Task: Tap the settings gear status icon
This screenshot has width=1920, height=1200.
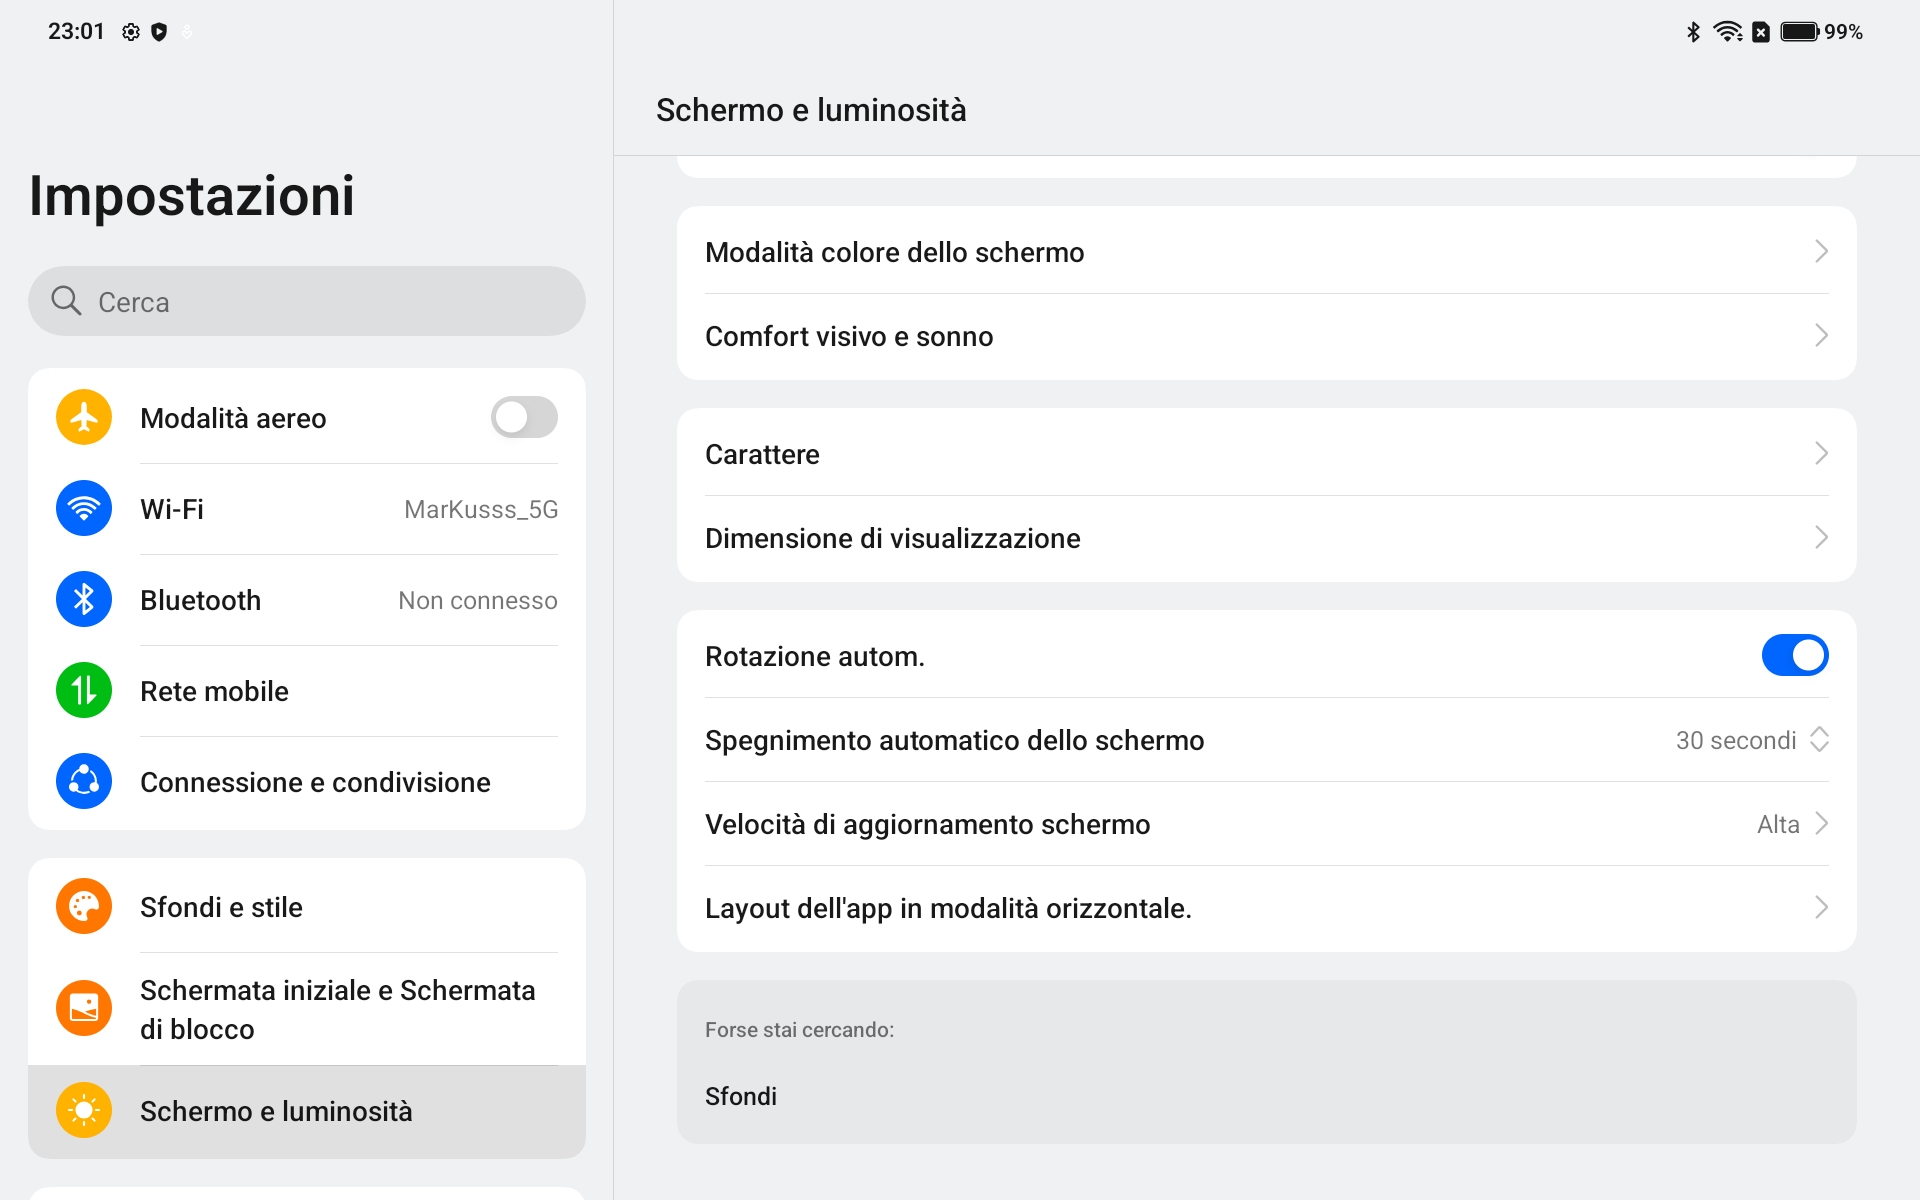Action: tap(131, 32)
